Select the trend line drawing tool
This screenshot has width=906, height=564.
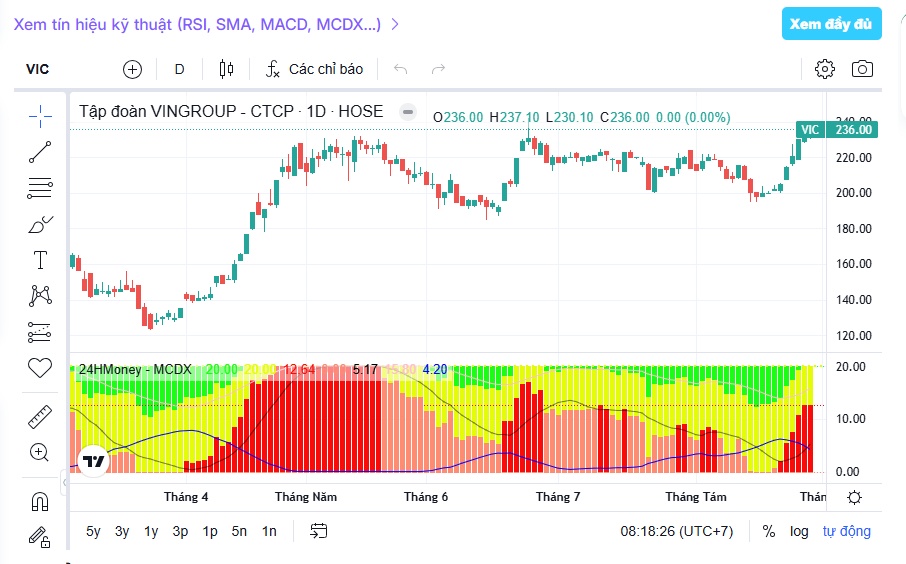coord(40,152)
